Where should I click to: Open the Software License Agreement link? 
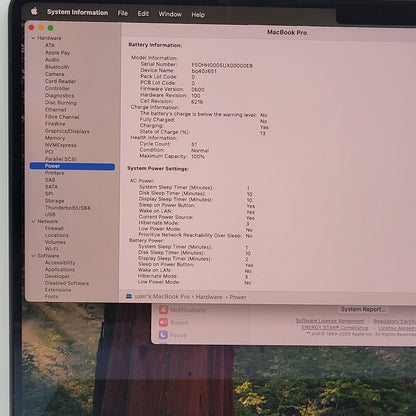click(x=330, y=321)
